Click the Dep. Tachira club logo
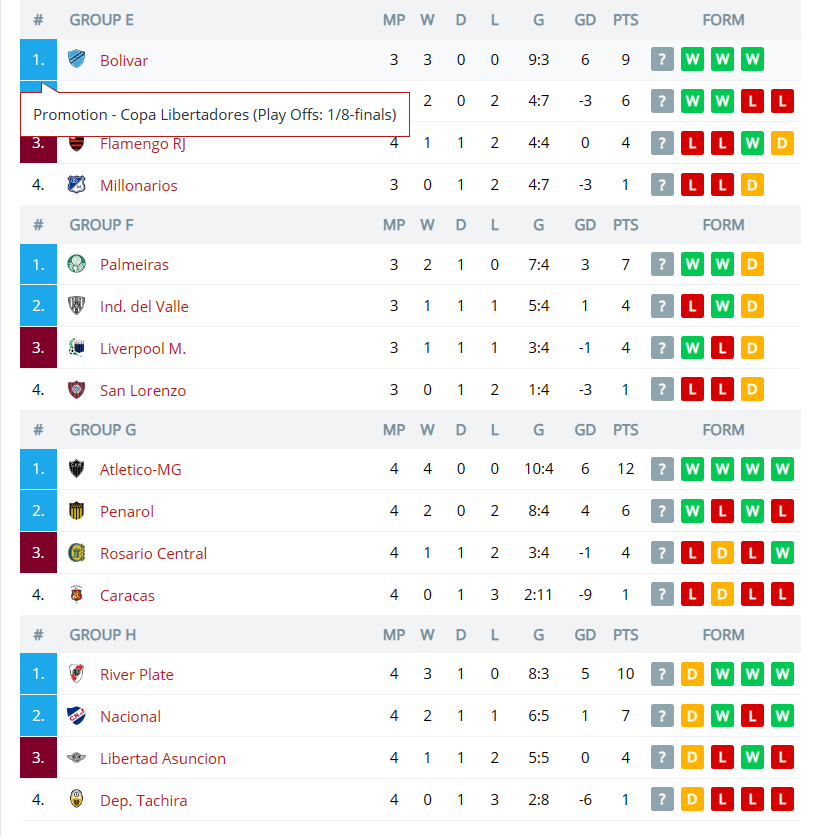Screen dimensions: 814x836 77,799
